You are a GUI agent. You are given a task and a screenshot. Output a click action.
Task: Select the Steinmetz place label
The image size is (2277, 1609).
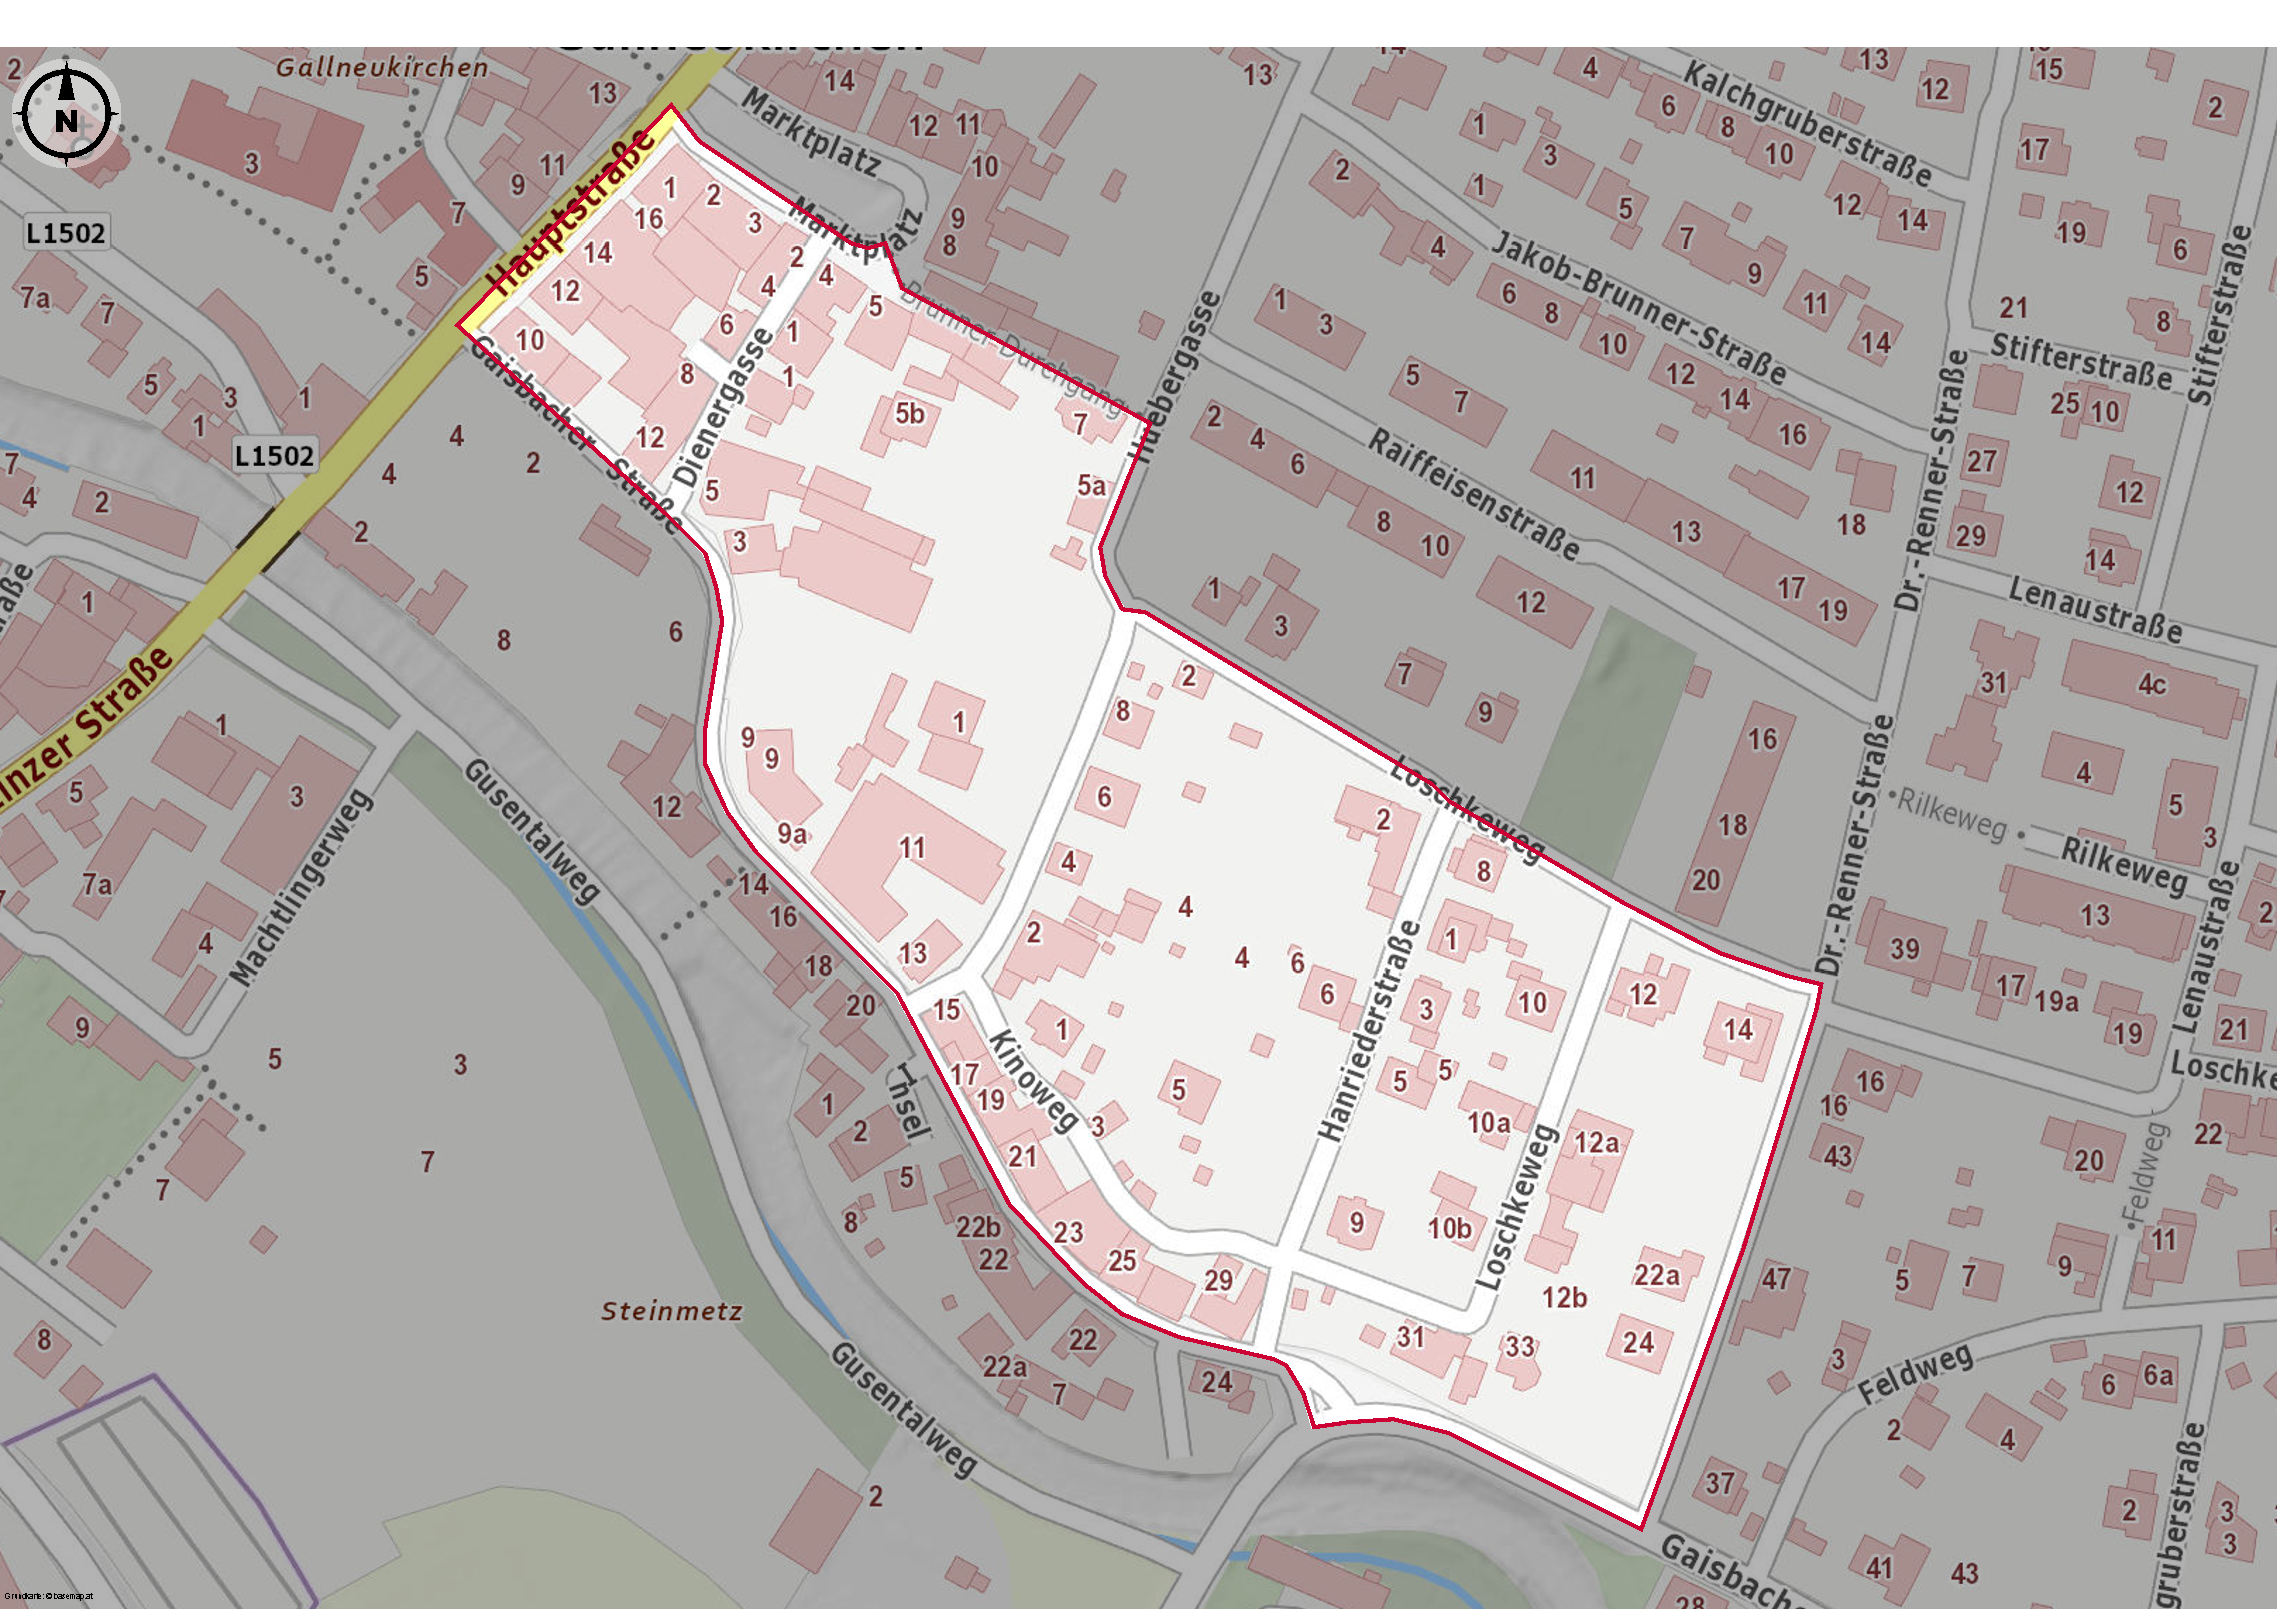coord(672,1311)
